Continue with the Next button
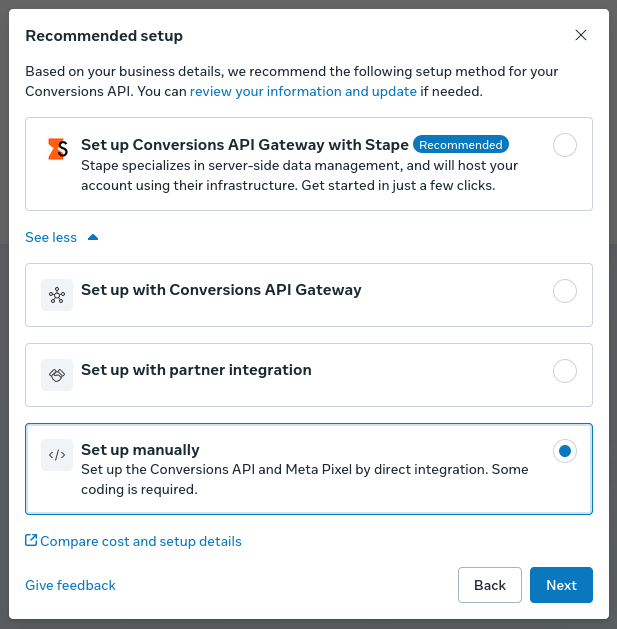This screenshot has width=617, height=629. [561, 585]
